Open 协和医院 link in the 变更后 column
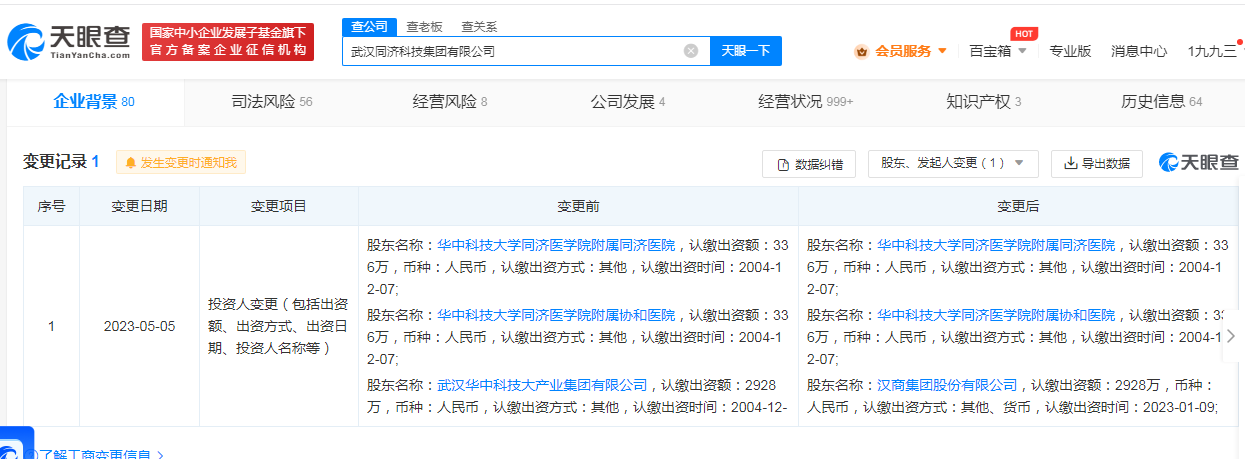 click(x=995, y=314)
